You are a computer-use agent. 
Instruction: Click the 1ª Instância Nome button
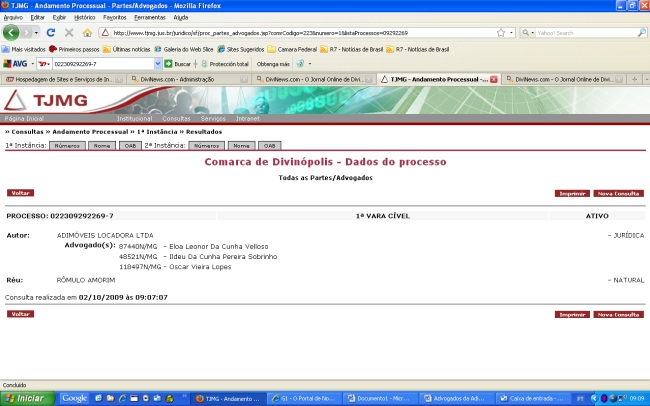102,146
